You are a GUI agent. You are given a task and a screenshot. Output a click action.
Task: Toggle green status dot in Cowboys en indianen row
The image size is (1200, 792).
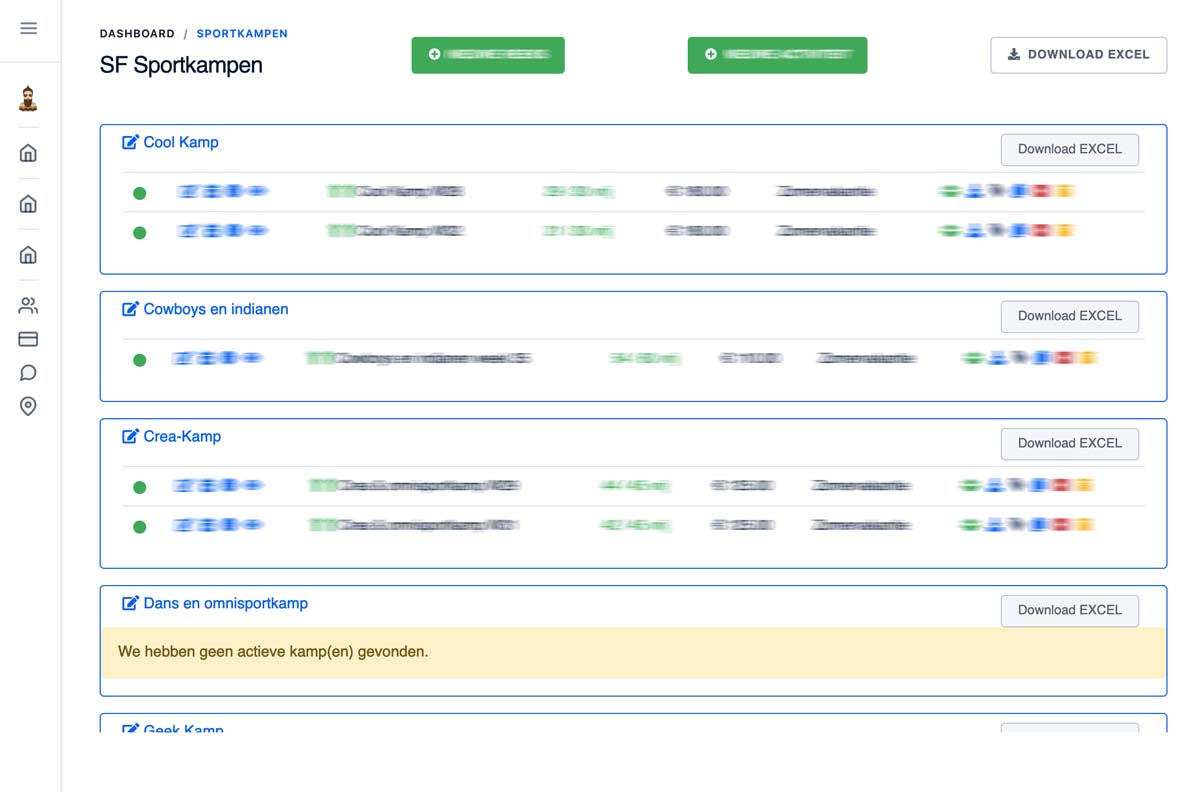[140, 360]
